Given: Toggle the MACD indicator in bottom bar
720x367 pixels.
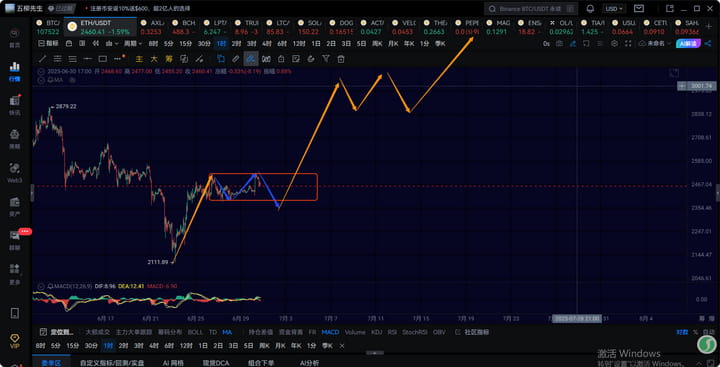Looking at the screenshot, I should click(x=330, y=332).
